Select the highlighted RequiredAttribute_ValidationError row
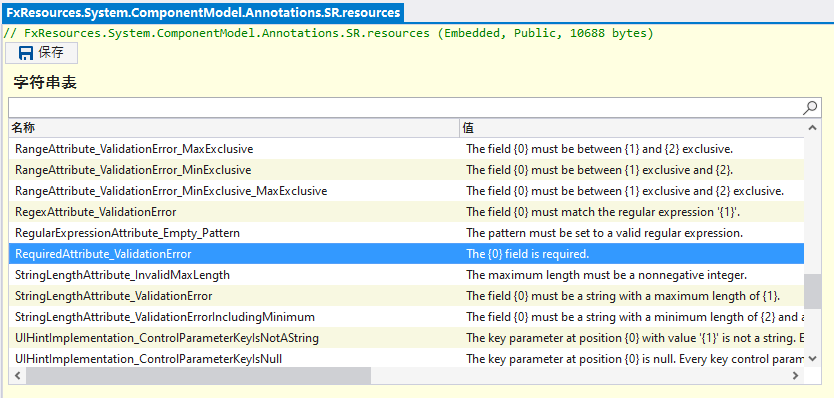 (x=406, y=254)
